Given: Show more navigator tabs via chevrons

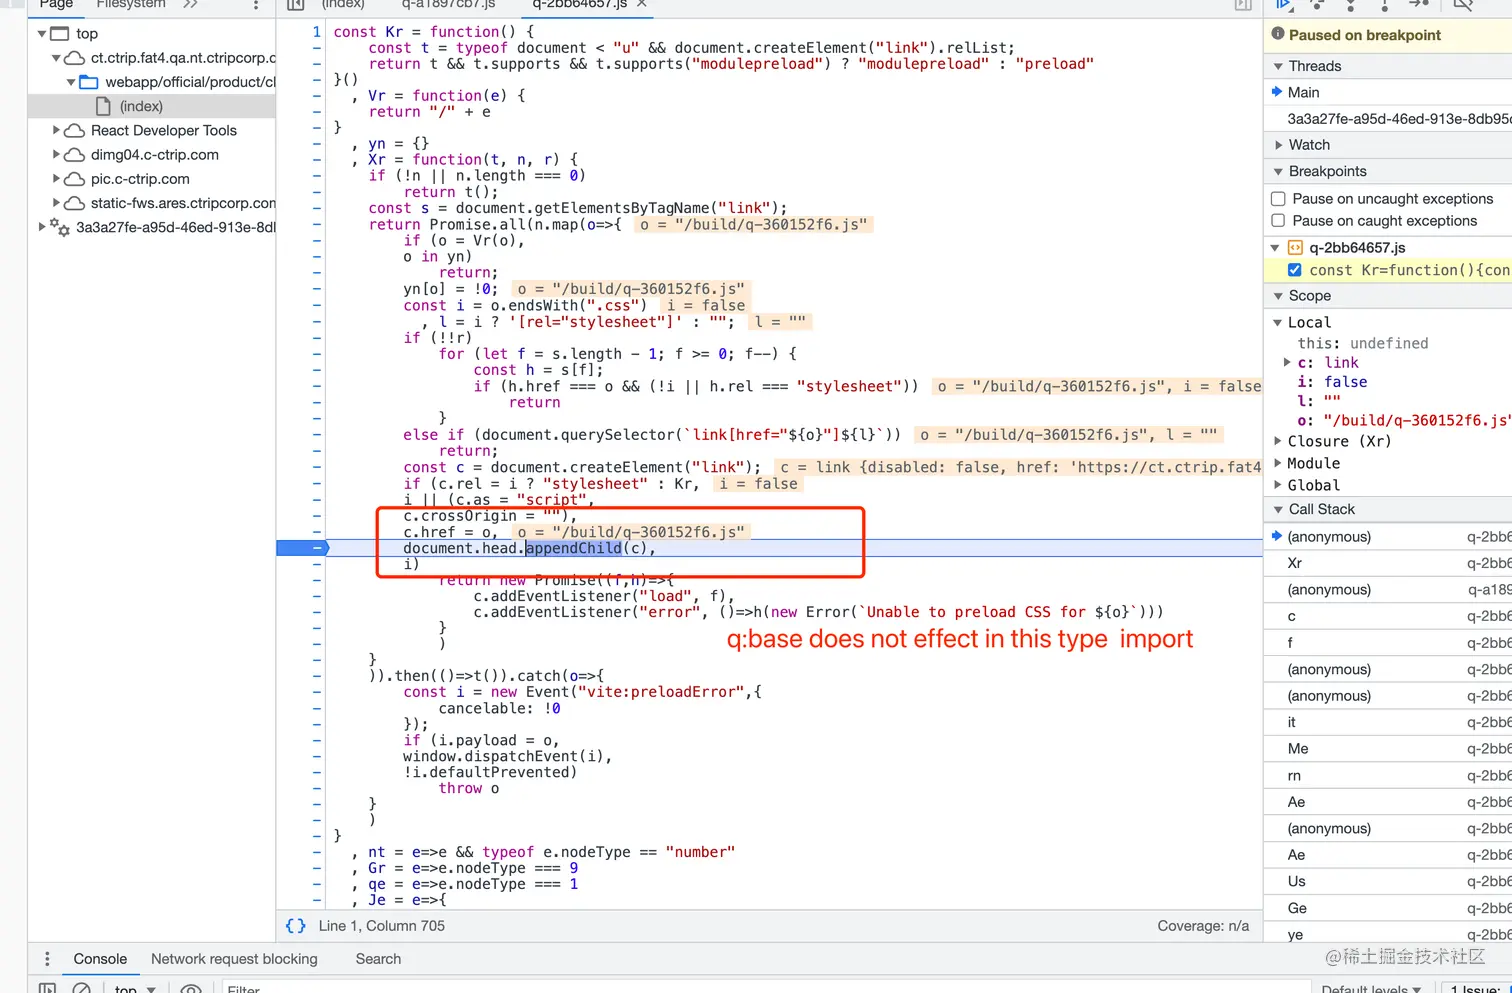Looking at the screenshot, I should click(191, 5).
